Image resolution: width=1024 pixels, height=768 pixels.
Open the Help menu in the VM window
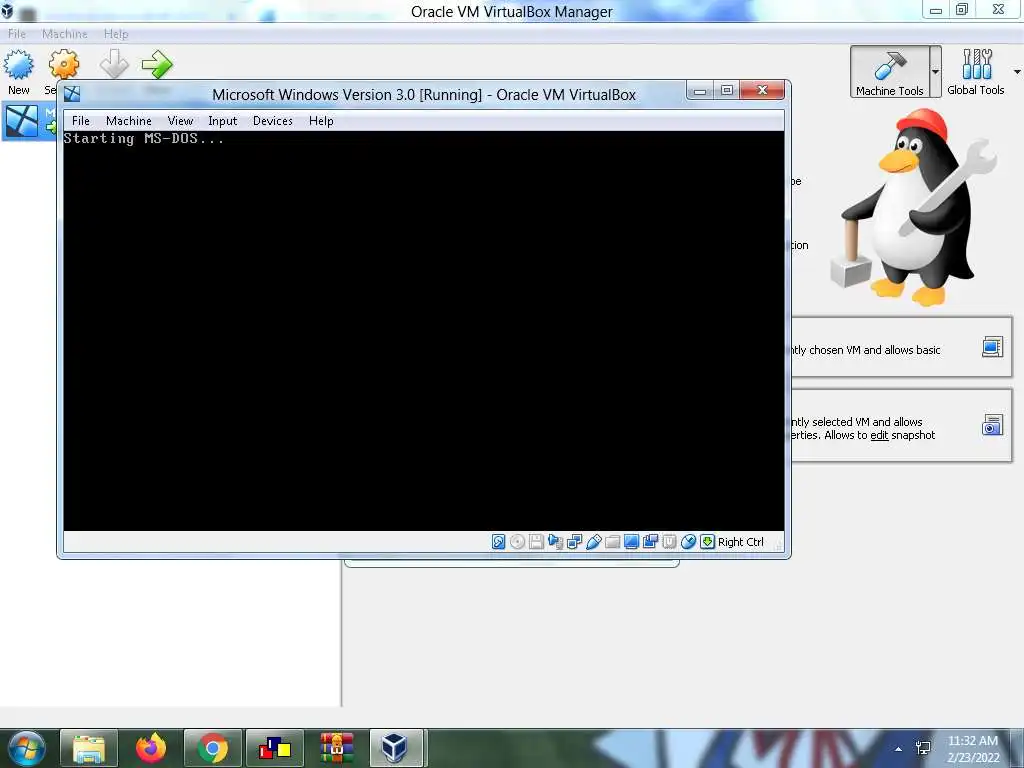point(321,121)
